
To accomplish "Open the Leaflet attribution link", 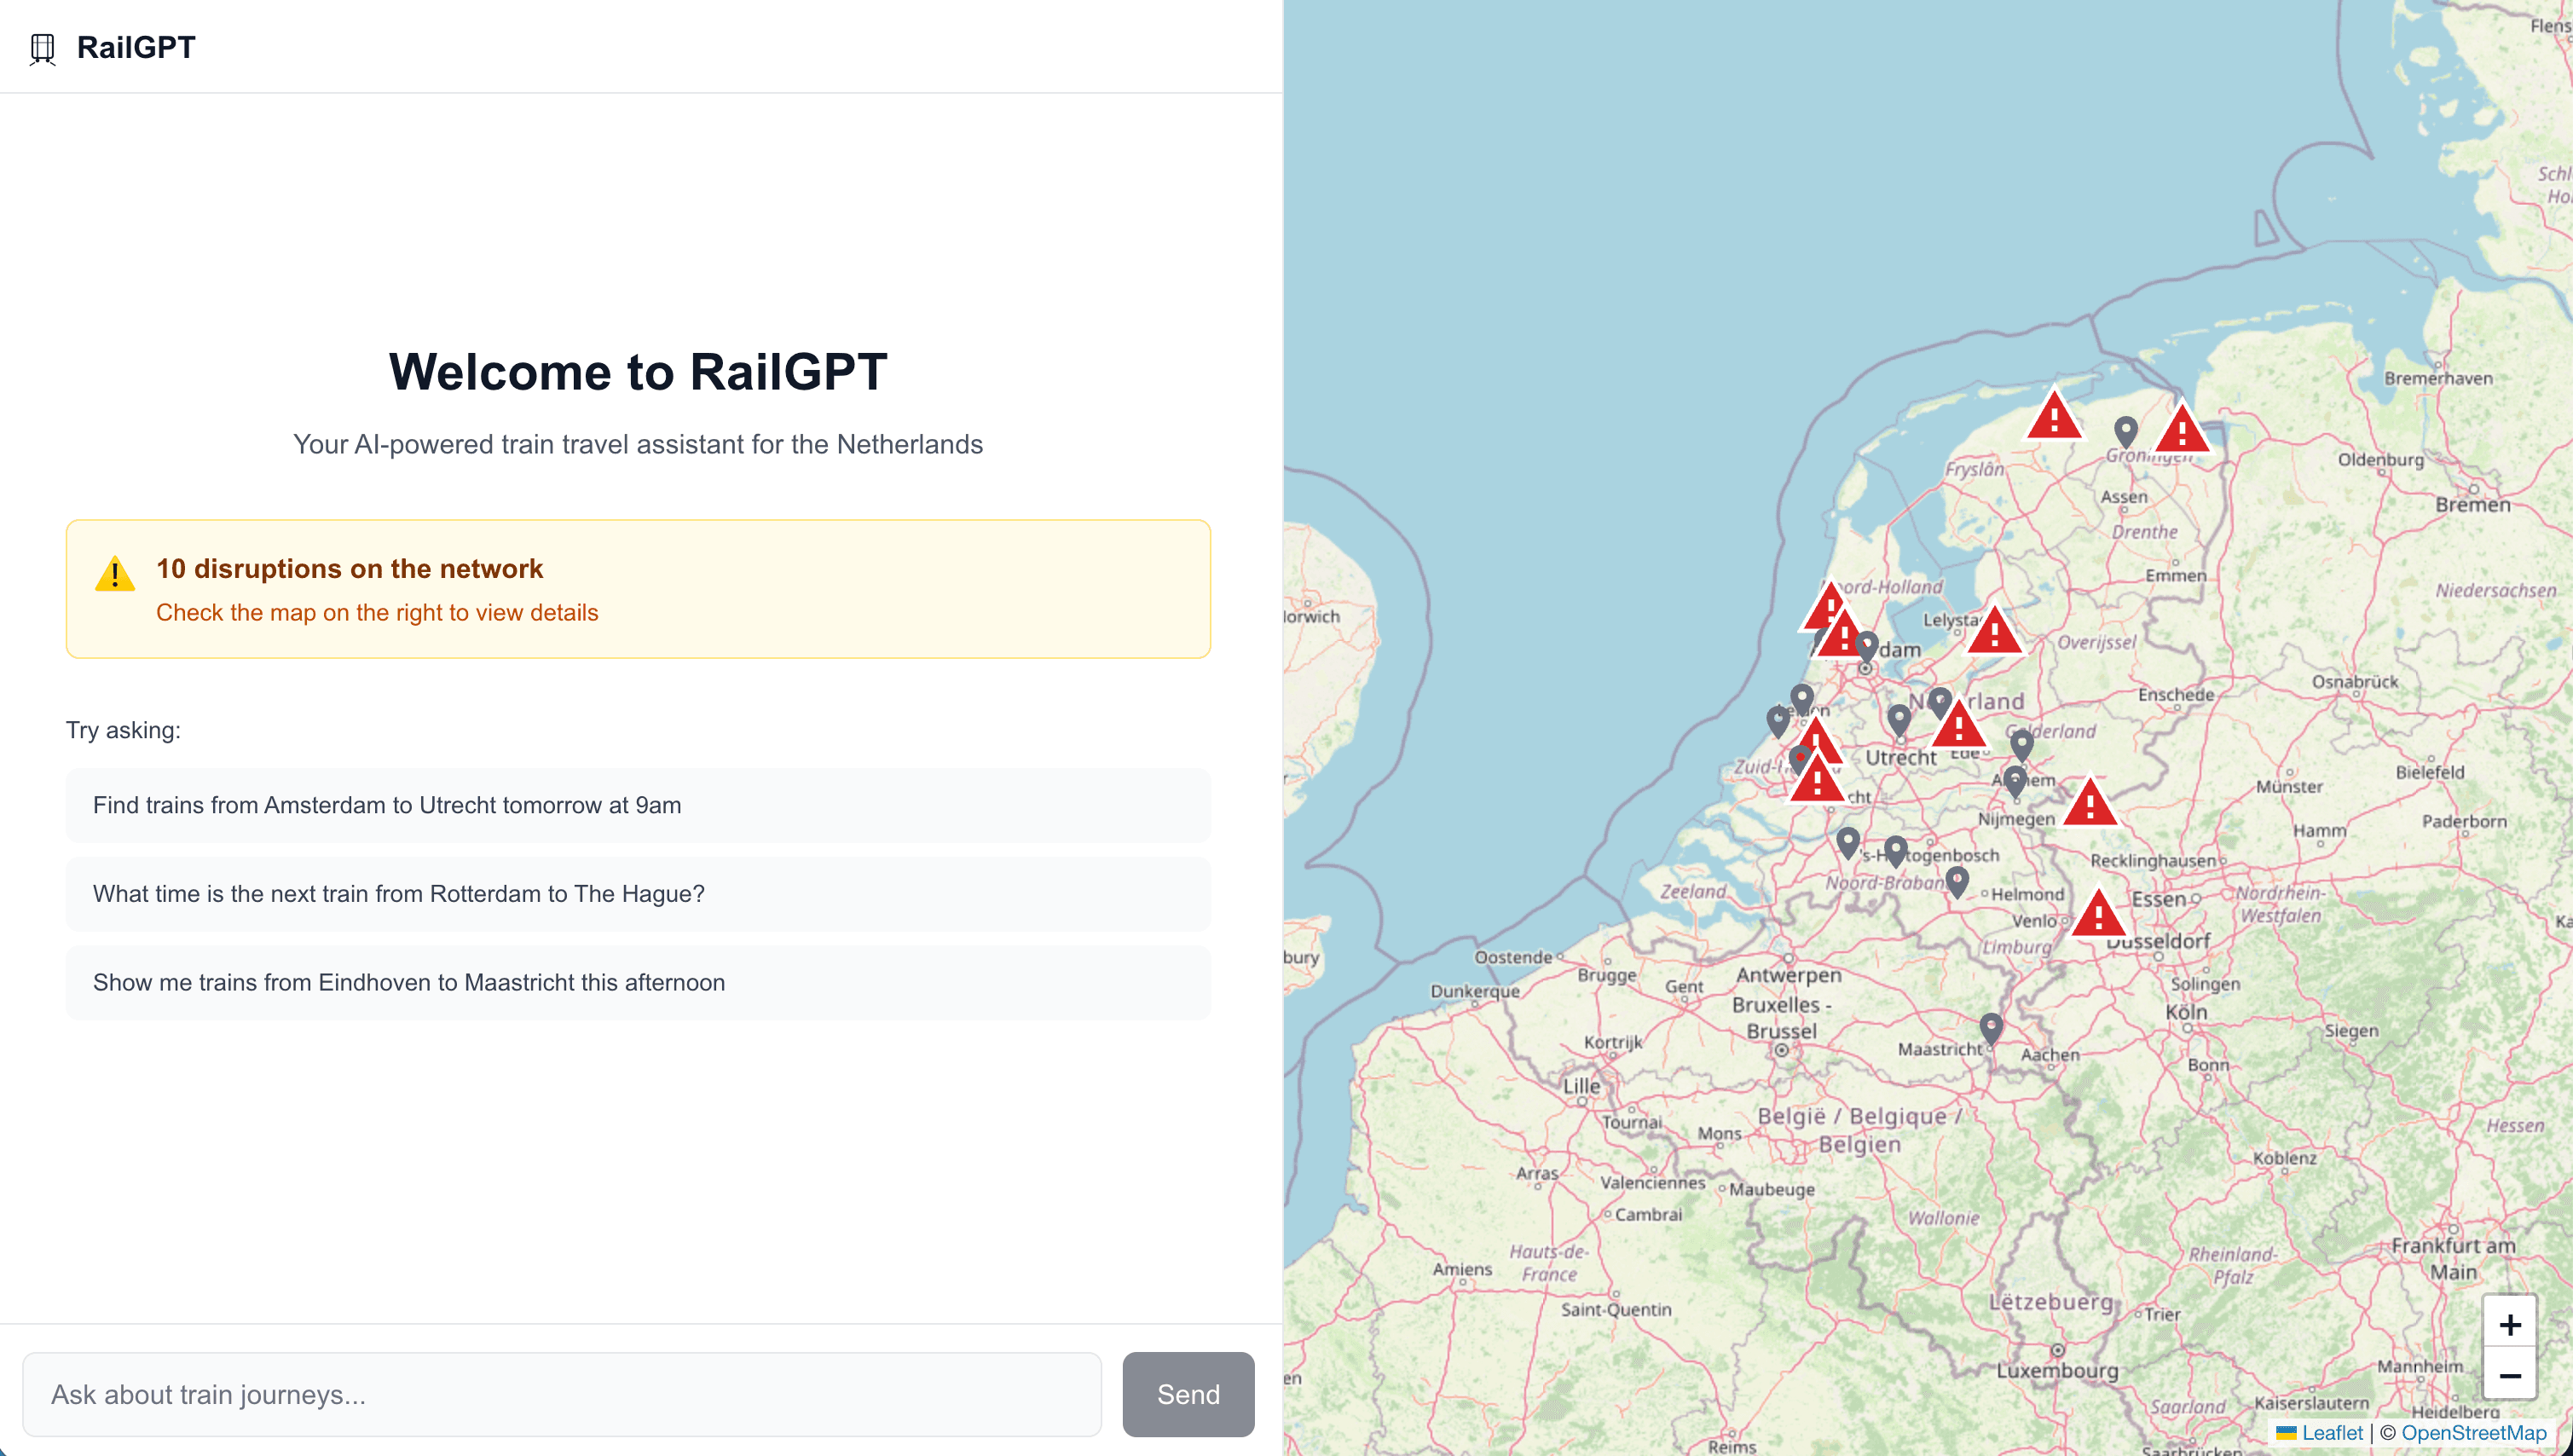I will pos(2331,1433).
